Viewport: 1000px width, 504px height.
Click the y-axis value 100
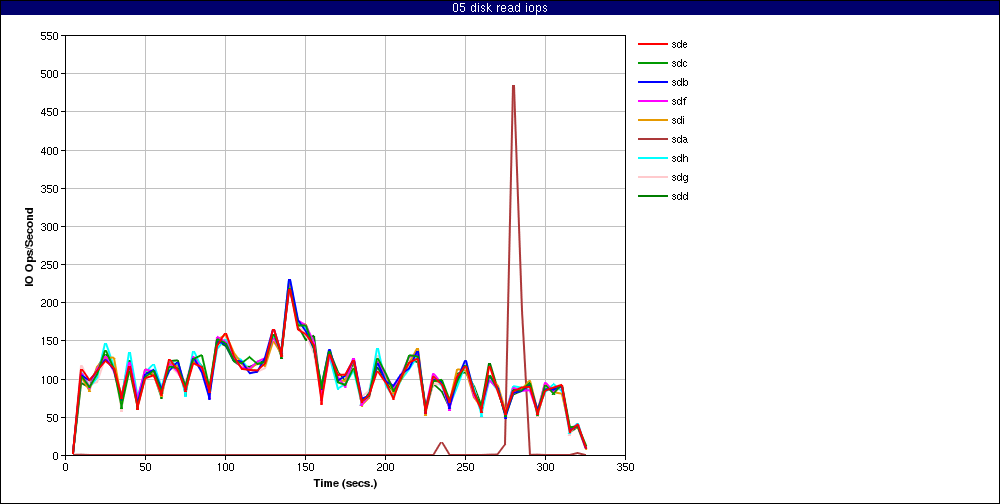click(x=52, y=380)
